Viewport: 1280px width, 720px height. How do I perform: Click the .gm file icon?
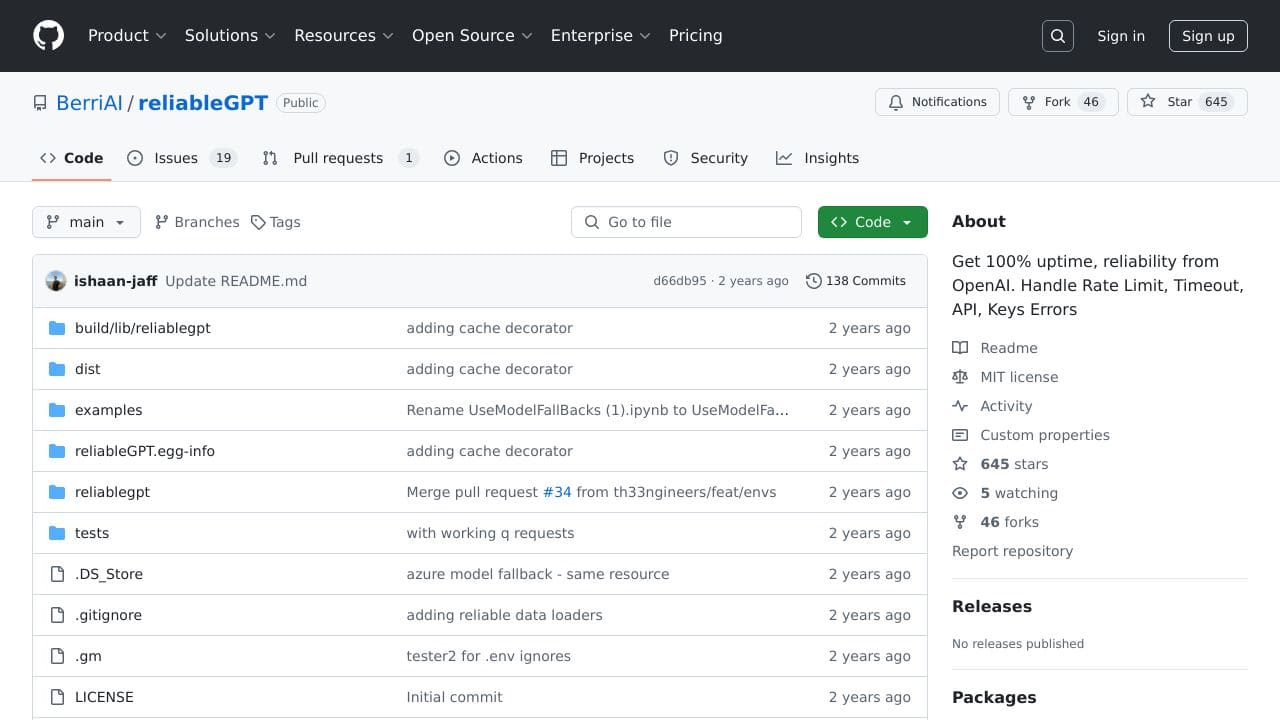point(57,656)
